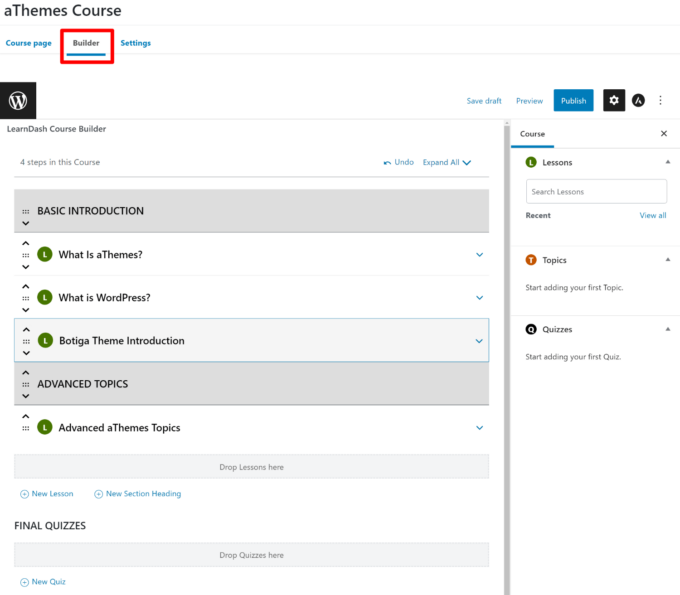Add a New Lesson
The width and height of the screenshot is (680, 595).
(x=47, y=494)
